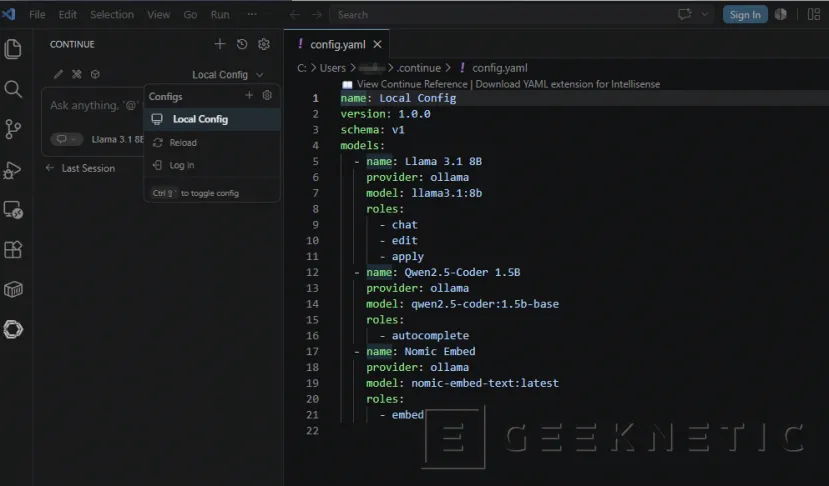
Task: Click the '- autocomplete' role line
Action: click(424, 335)
